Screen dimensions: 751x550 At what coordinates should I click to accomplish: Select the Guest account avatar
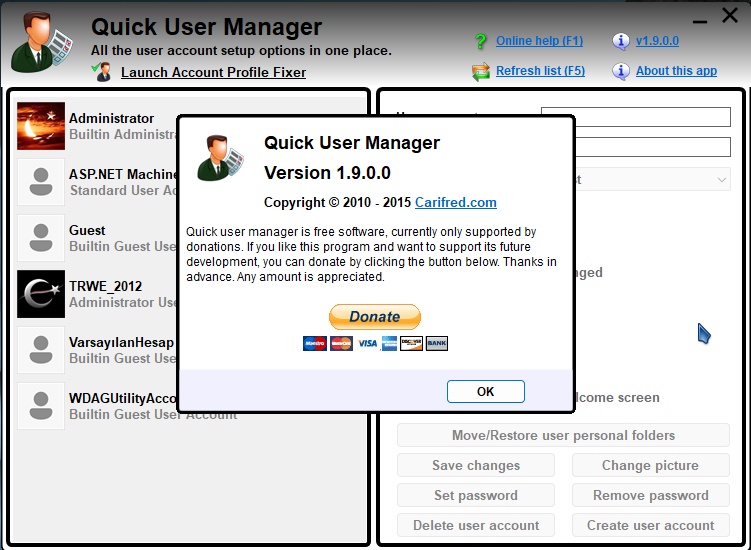[x=41, y=238]
